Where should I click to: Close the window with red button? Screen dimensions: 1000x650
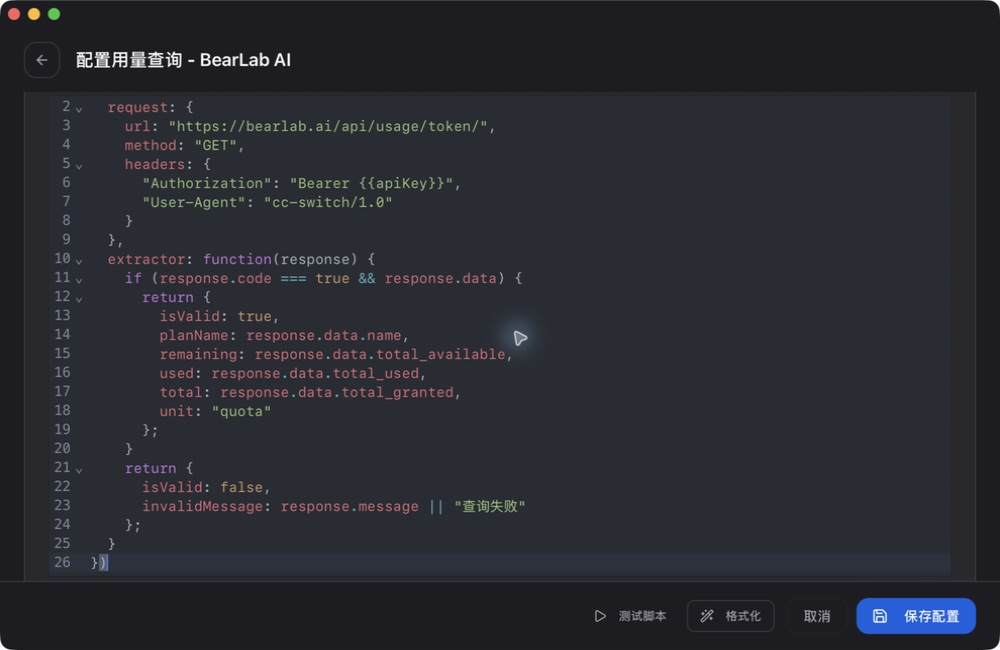(14, 14)
